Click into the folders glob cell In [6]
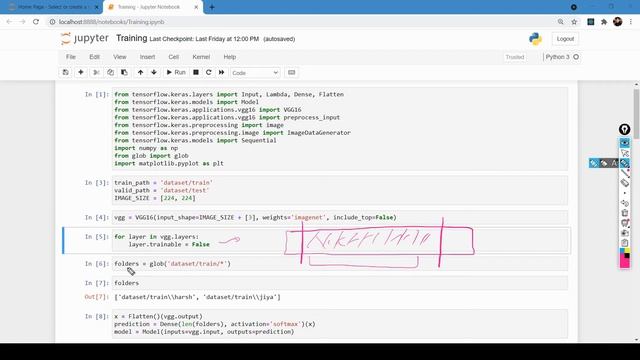Screen dimensions: 640x360 tap(340, 264)
